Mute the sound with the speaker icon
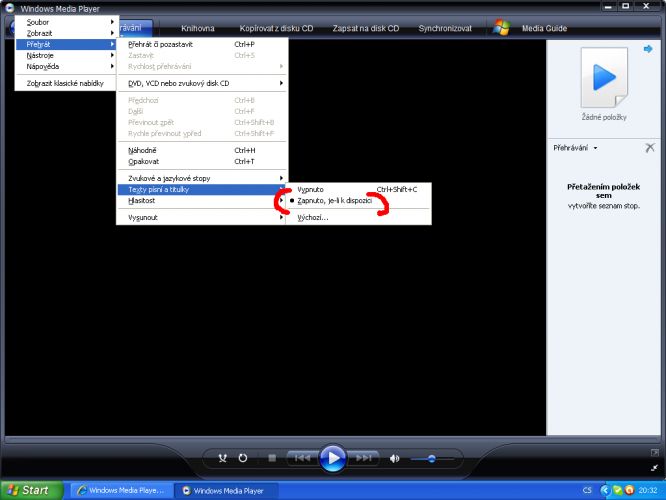 point(395,458)
